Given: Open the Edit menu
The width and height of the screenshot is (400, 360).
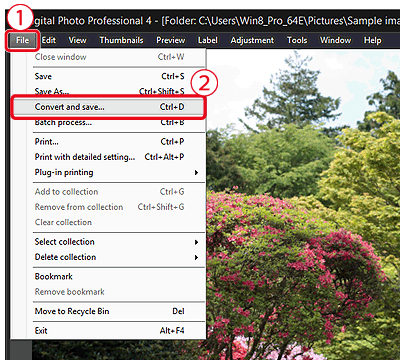Looking at the screenshot, I should [49, 40].
